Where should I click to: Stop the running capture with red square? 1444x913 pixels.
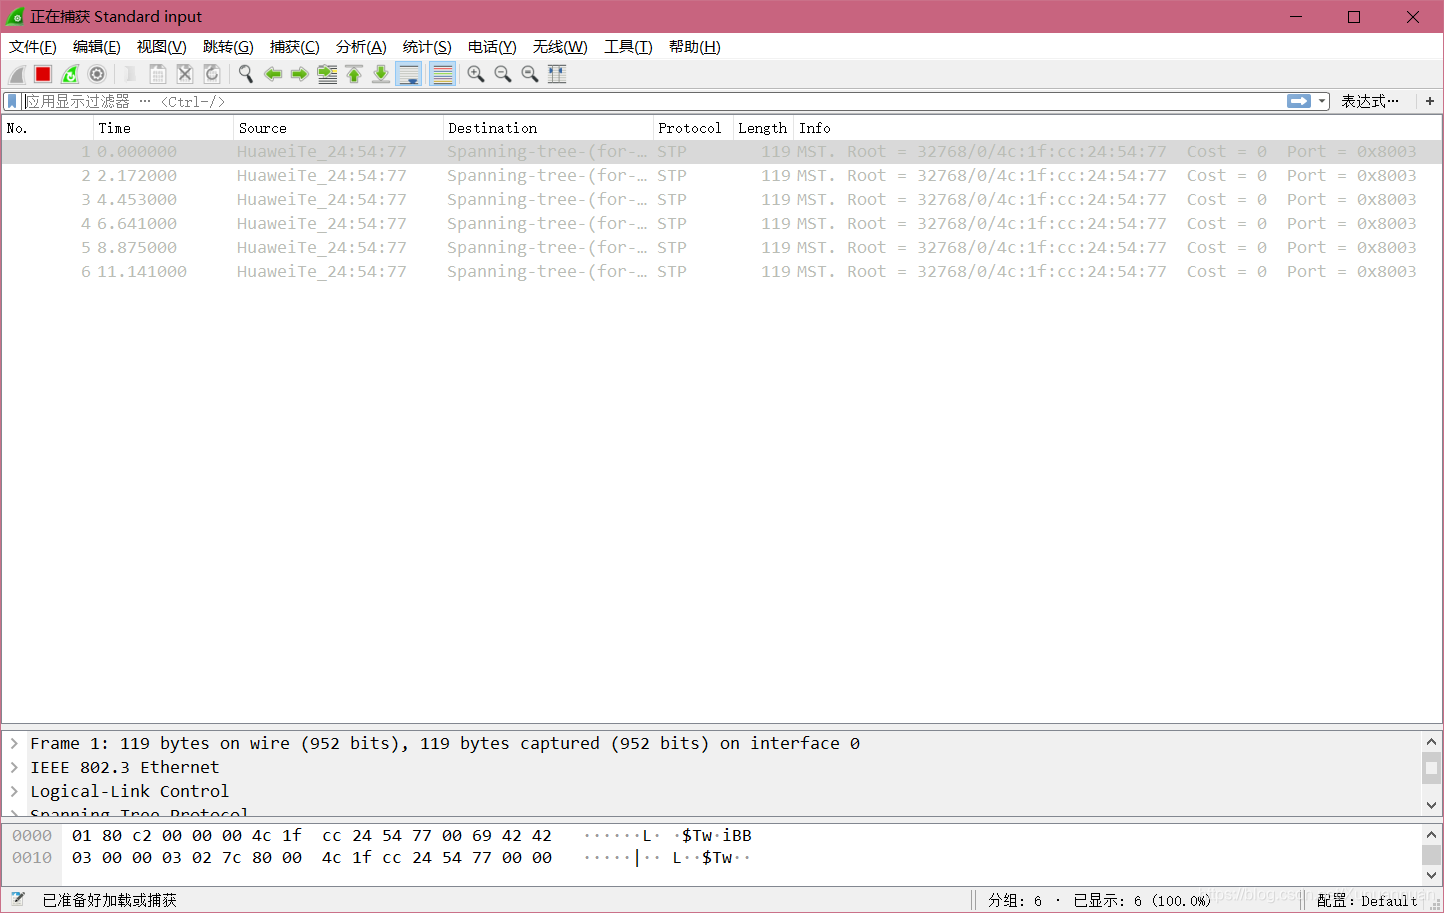click(43, 74)
